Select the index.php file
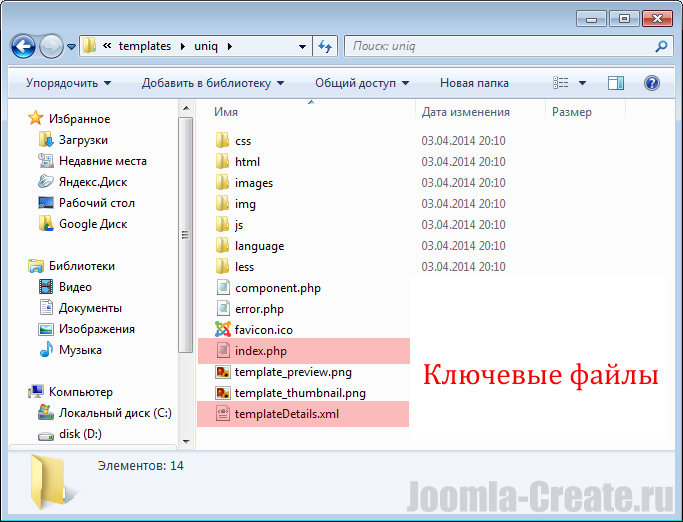 260,351
